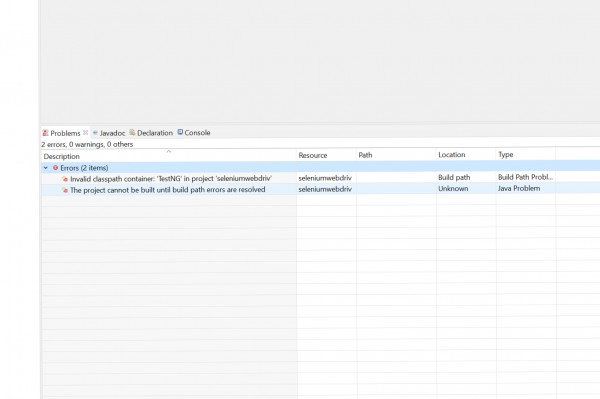
Task: Click the Declaration tab icon
Action: pyautogui.click(x=132, y=132)
